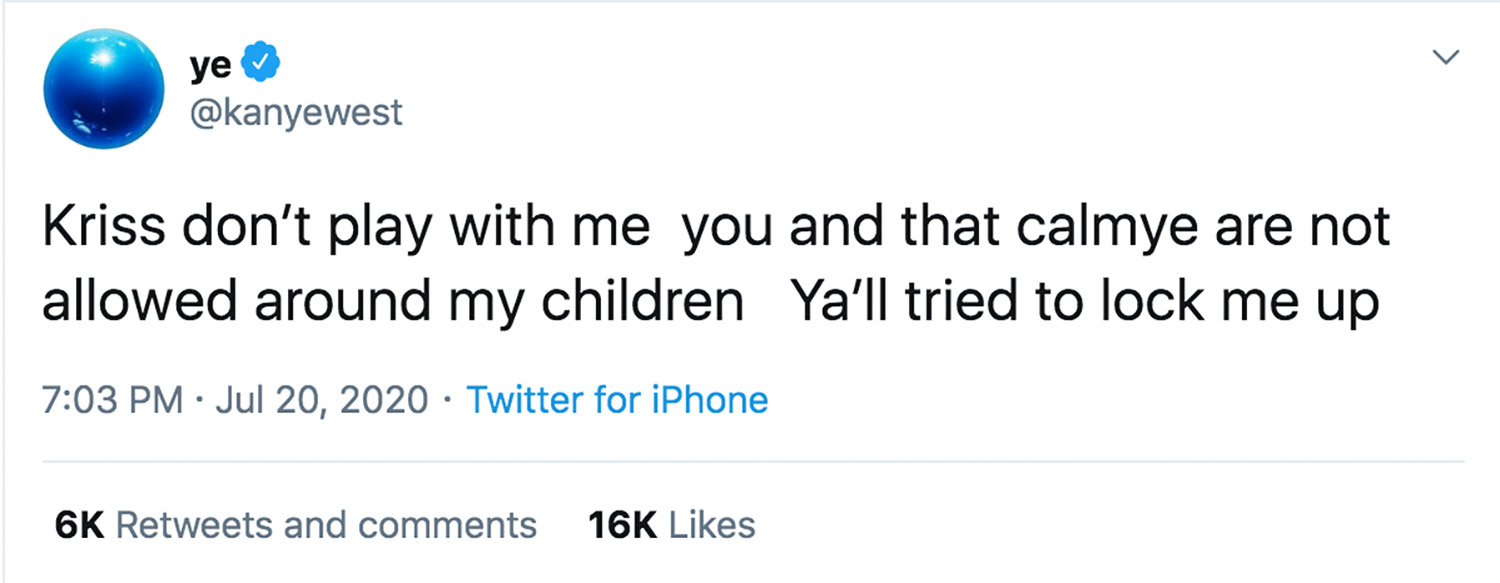
Task: Click the Jul 20, 2020 date
Action: (x=322, y=400)
